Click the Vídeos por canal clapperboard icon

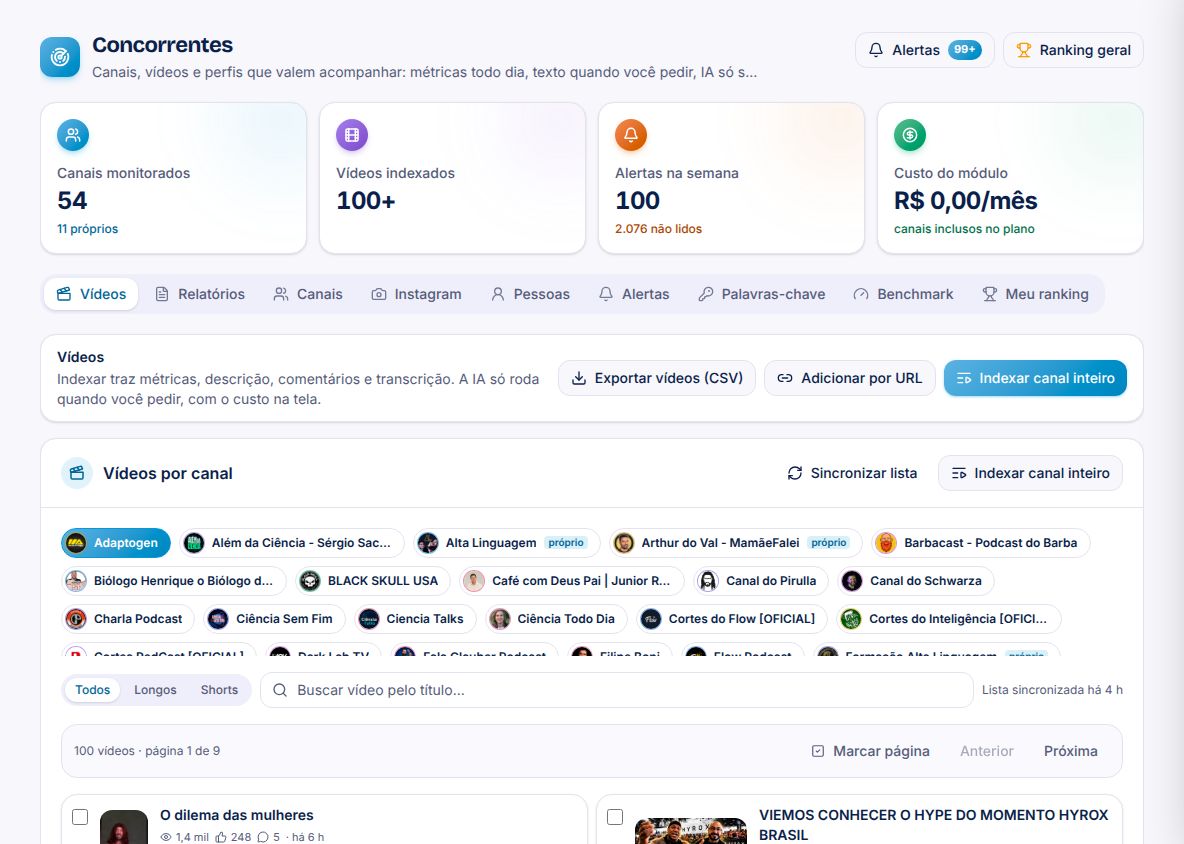[76, 473]
